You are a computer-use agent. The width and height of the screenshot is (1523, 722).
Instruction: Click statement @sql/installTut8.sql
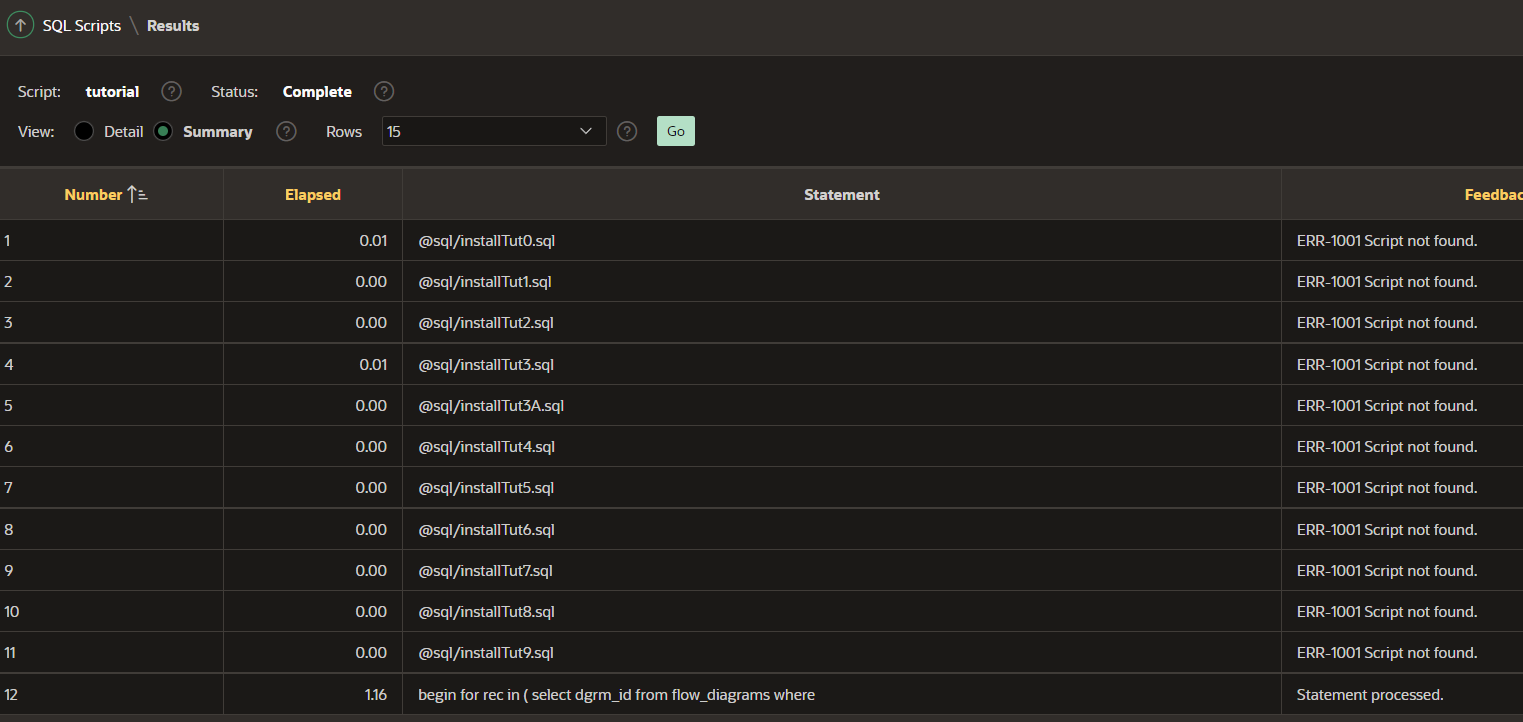click(487, 612)
